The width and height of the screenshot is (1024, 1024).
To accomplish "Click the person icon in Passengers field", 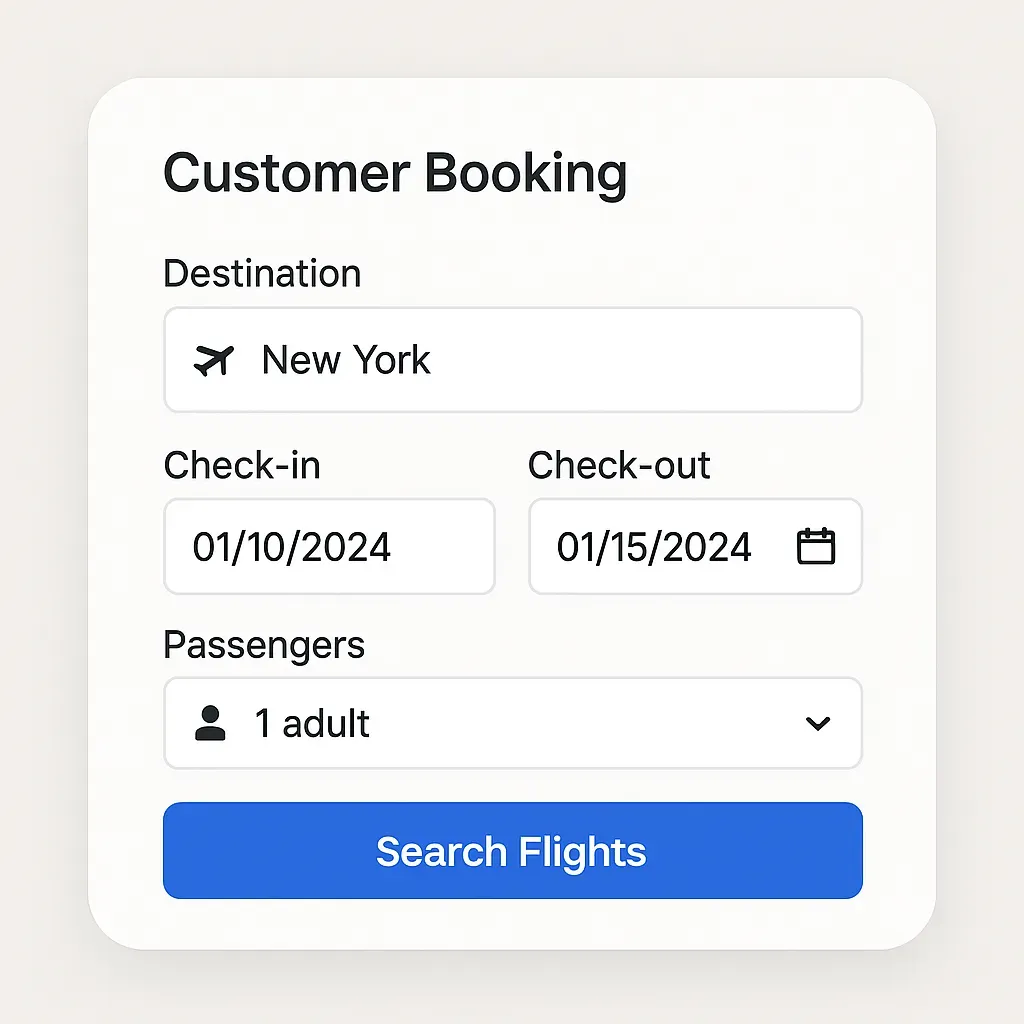I will [x=210, y=723].
